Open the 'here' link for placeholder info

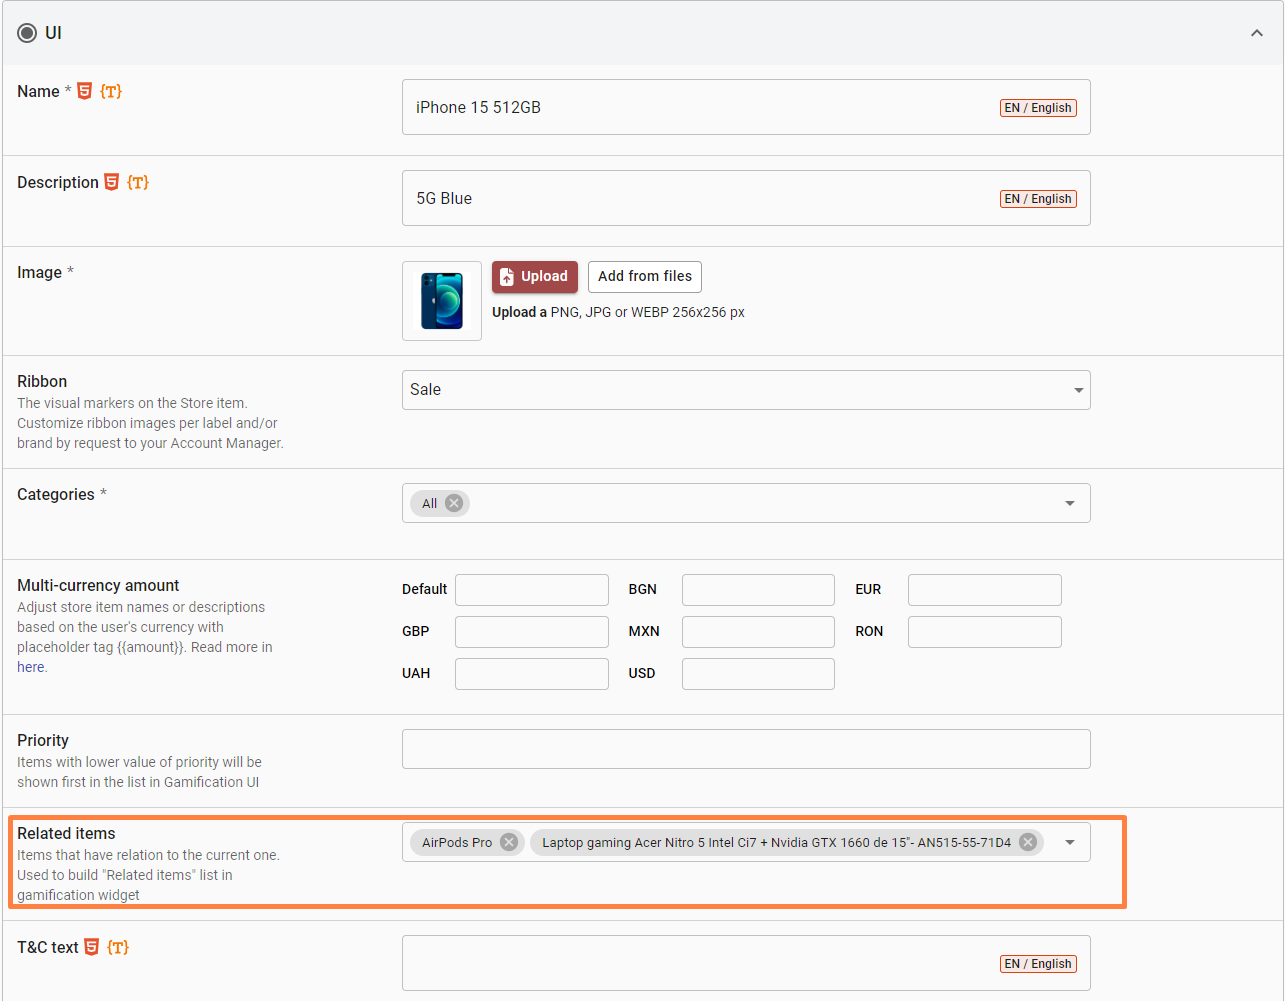pos(31,667)
